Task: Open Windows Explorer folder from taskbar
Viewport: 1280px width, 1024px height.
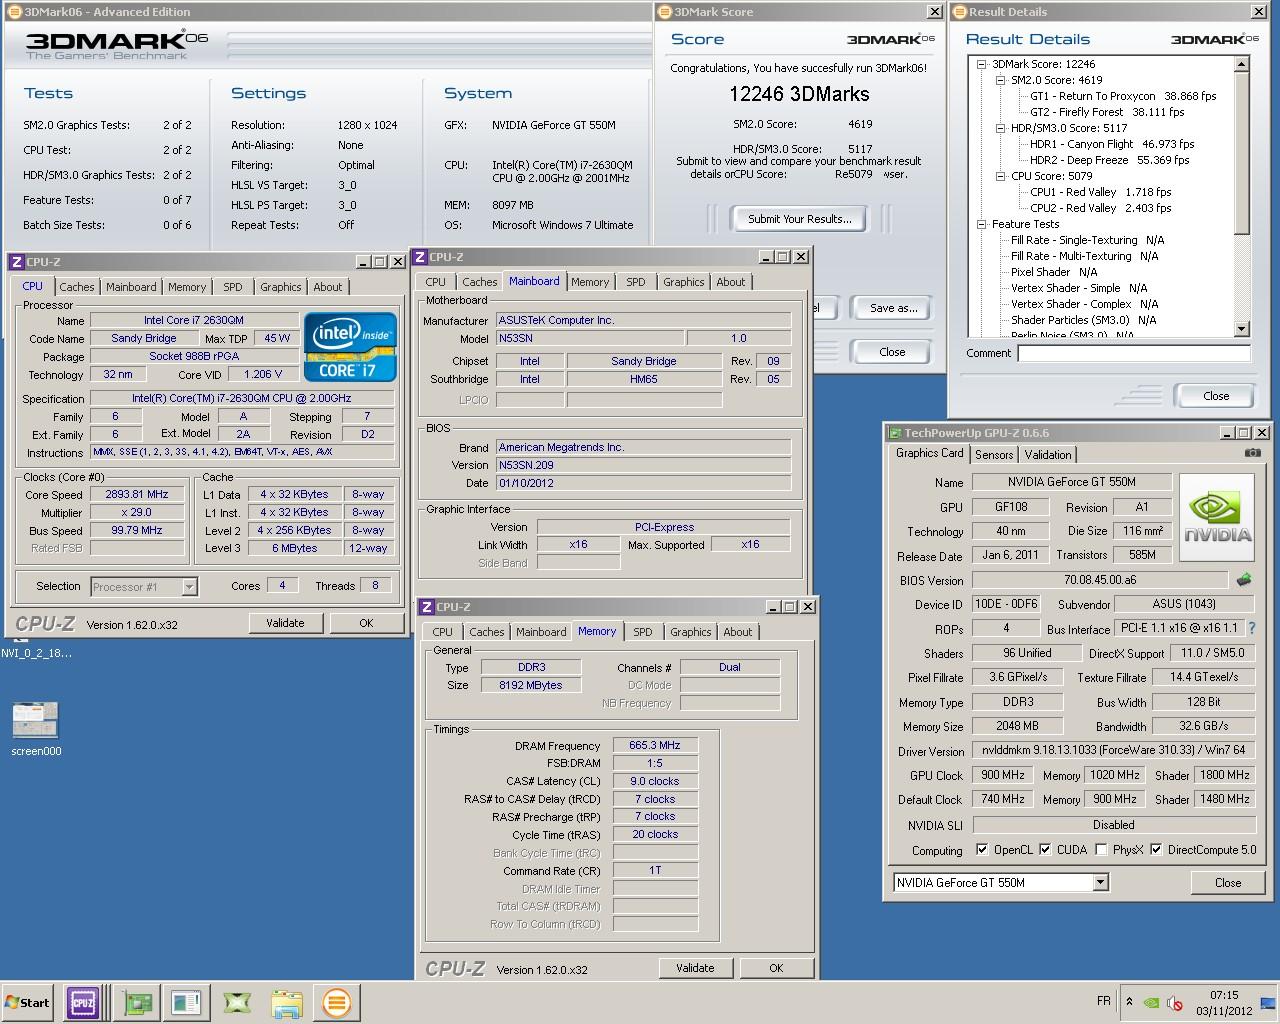Action: (x=287, y=1003)
